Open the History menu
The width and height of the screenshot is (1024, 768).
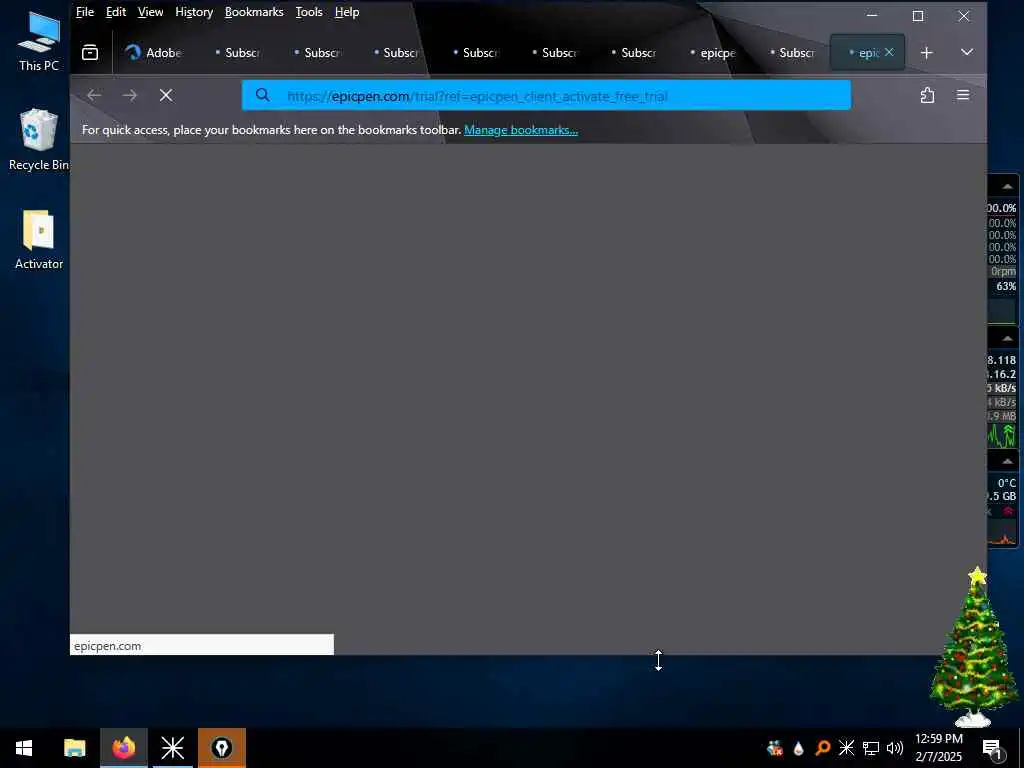[194, 12]
